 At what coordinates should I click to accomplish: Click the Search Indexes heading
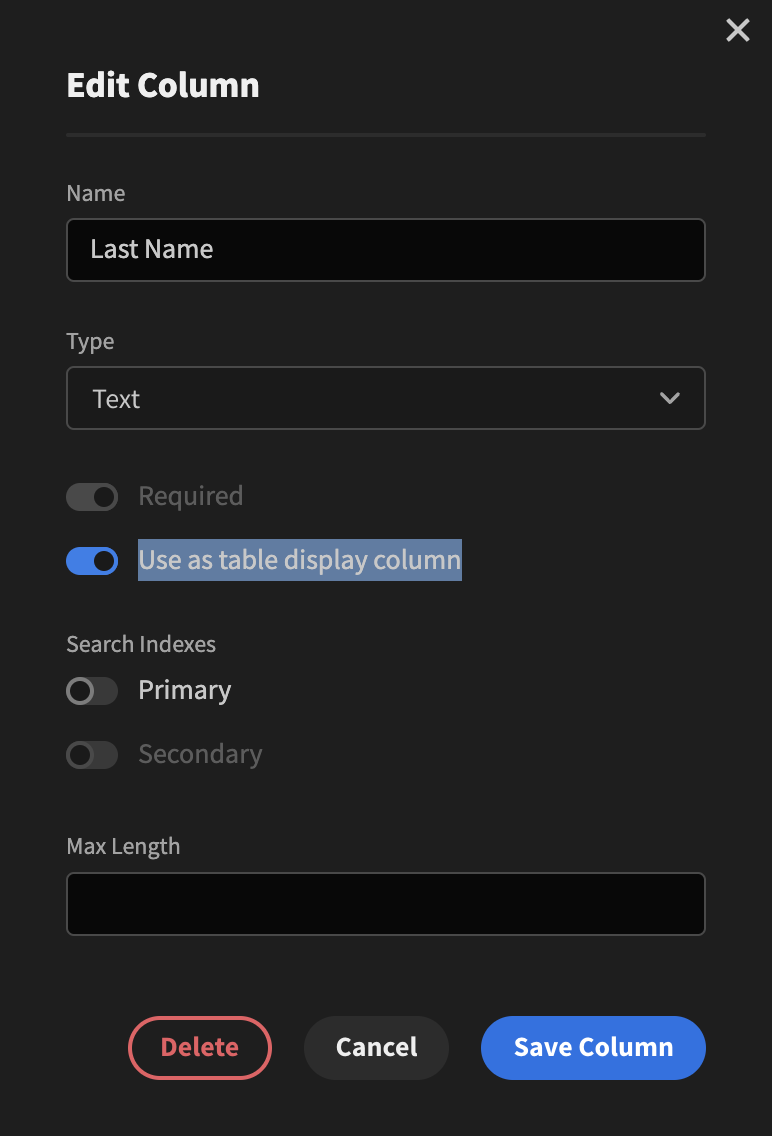click(x=141, y=644)
